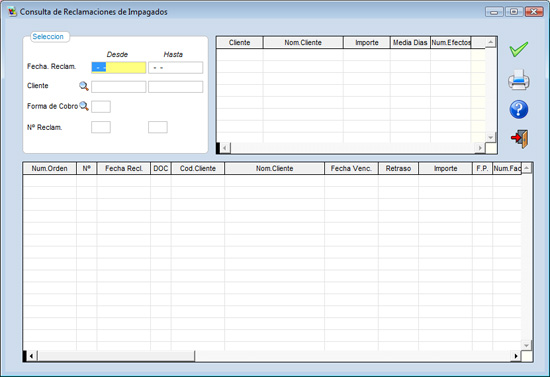The image size is (550, 377).
Task: Click the Nº column header in lower grid
Action: click(87, 168)
